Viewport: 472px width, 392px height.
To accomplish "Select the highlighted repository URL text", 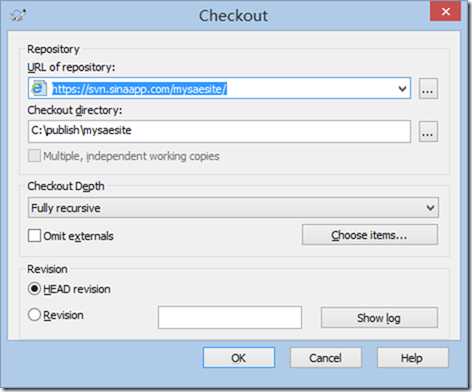I will coord(140,89).
